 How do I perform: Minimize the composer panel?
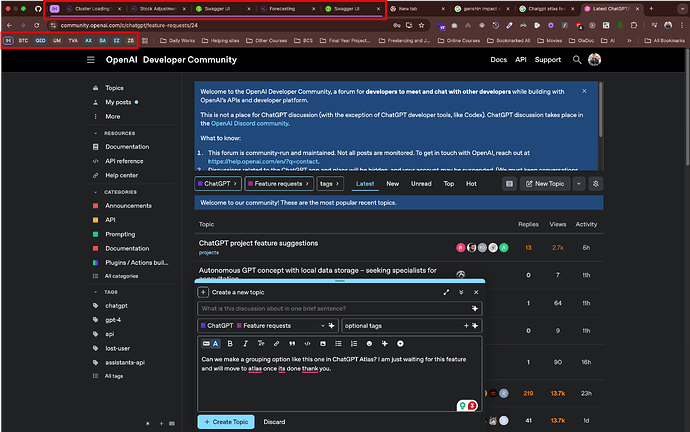coord(461,292)
